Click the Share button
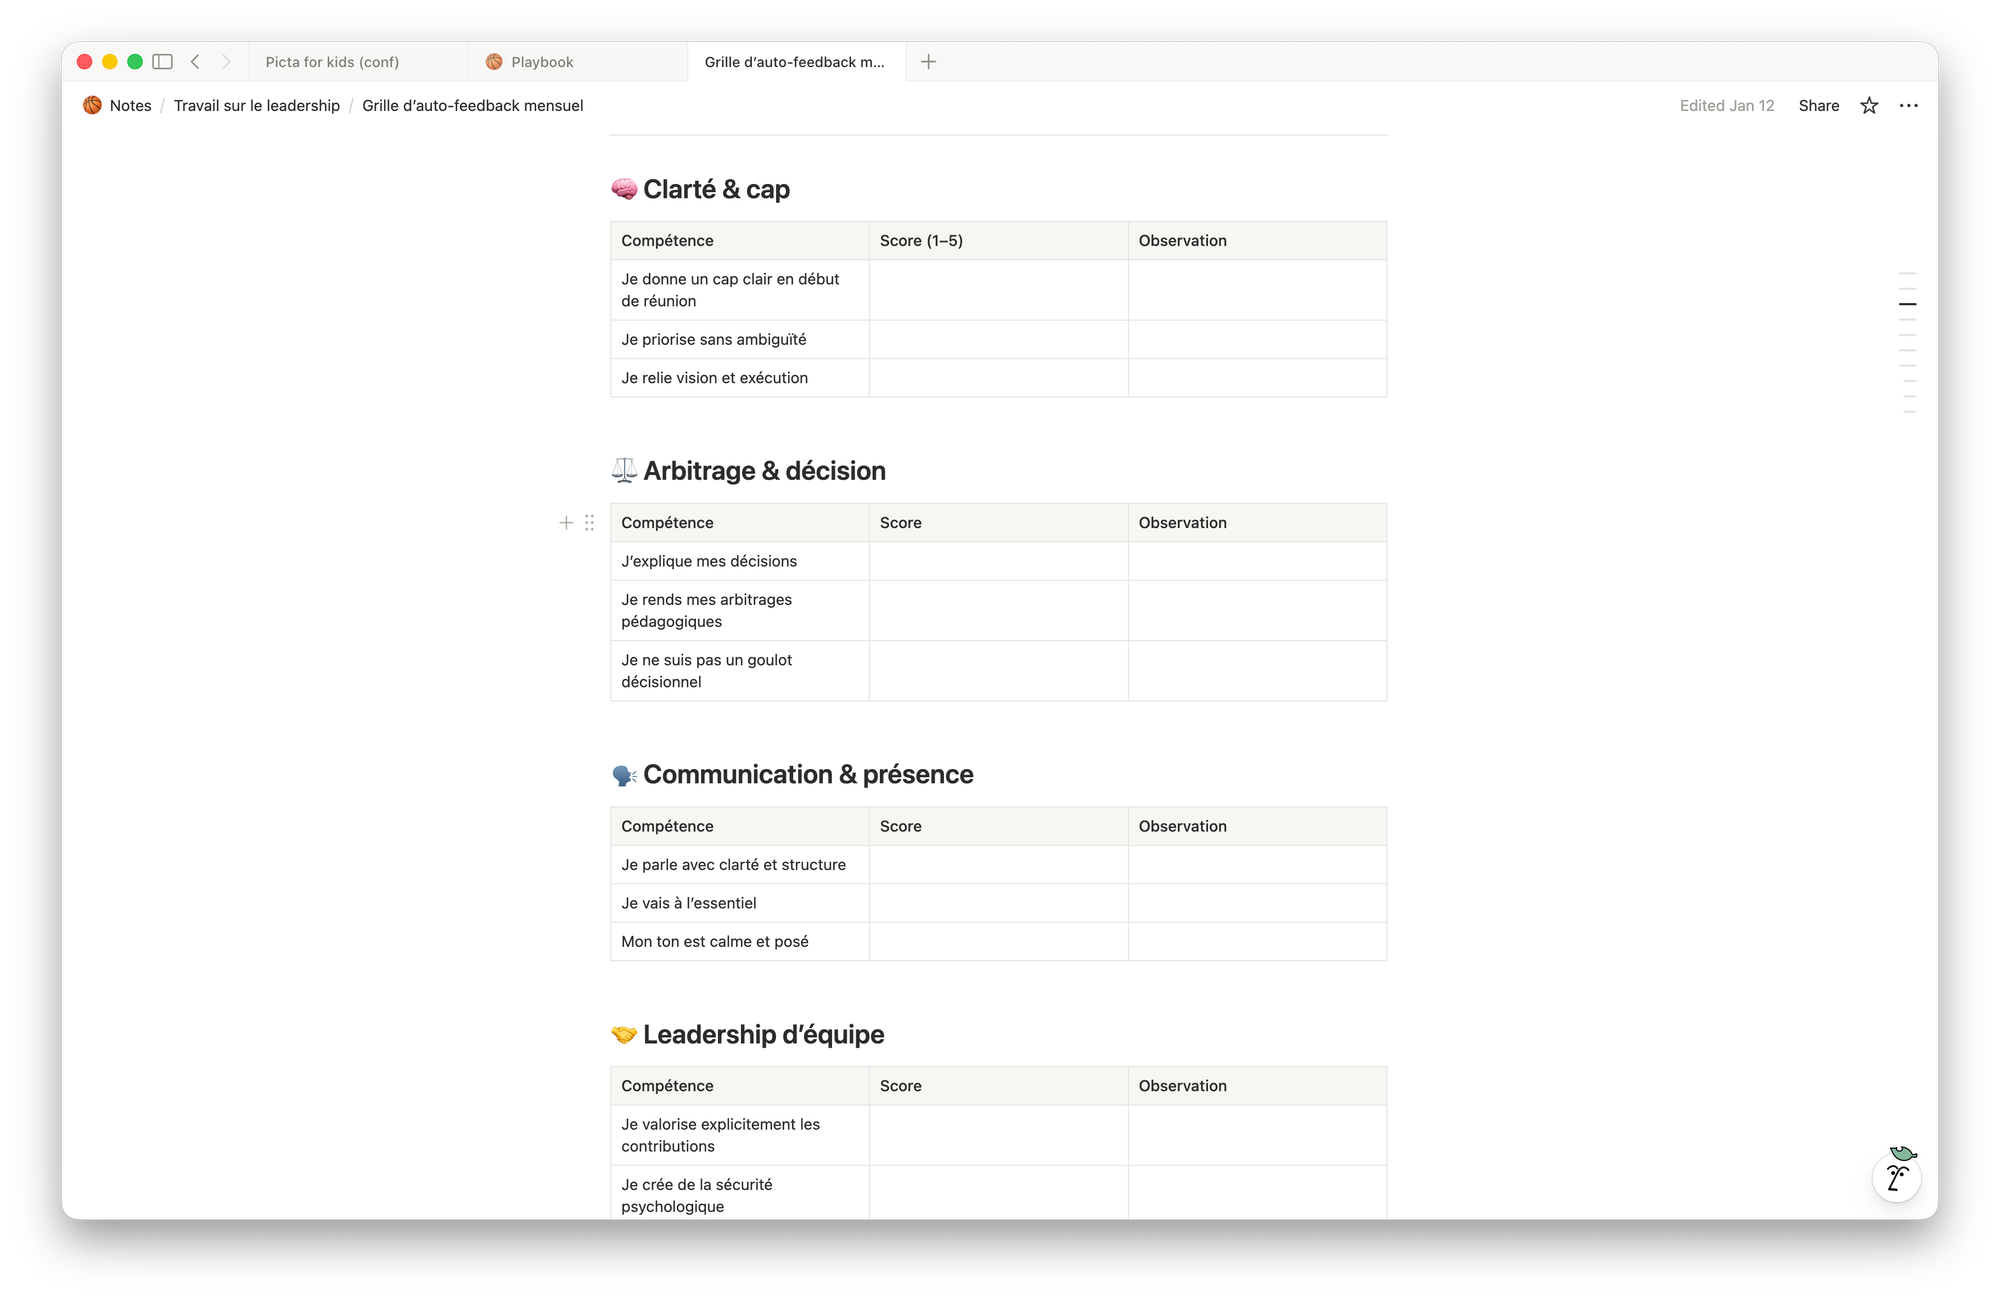2000x1301 pixels. click(x=1818, y=106)
